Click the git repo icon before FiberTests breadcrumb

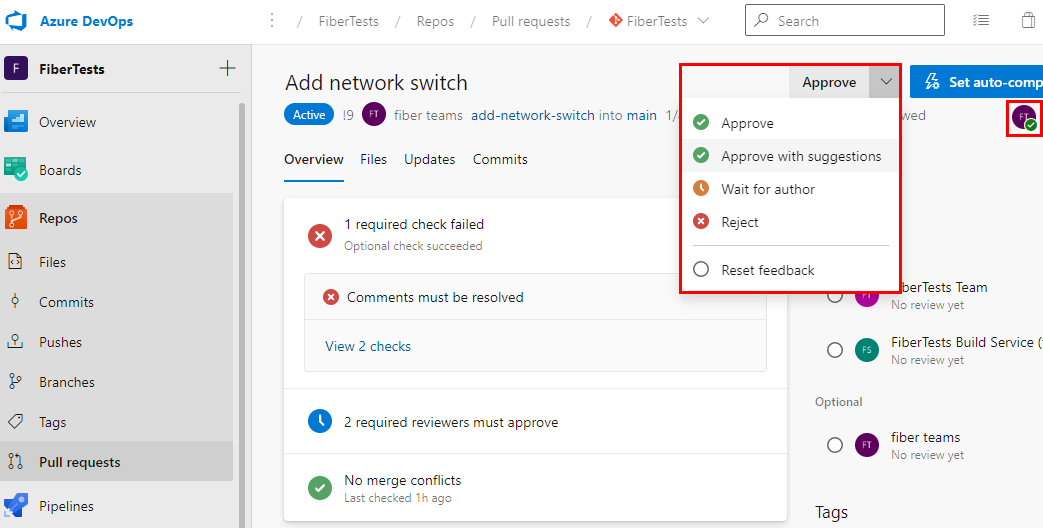[615, 21]
